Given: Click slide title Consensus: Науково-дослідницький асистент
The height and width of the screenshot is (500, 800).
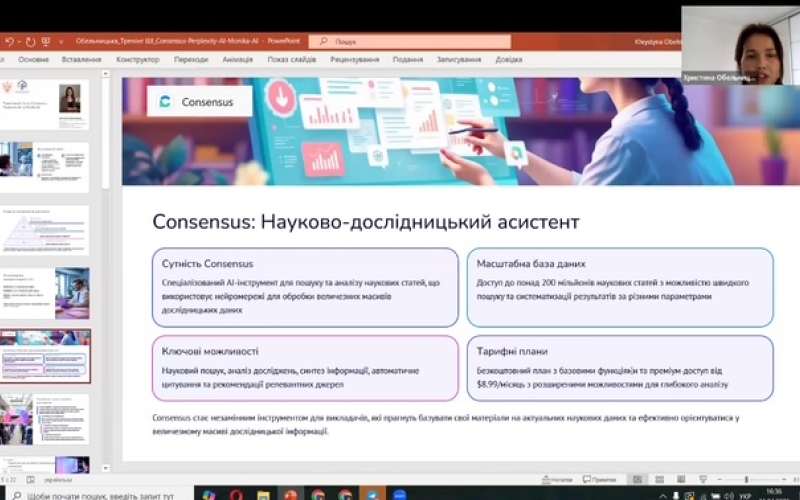Looking at the screenshot, I should 366,222.
